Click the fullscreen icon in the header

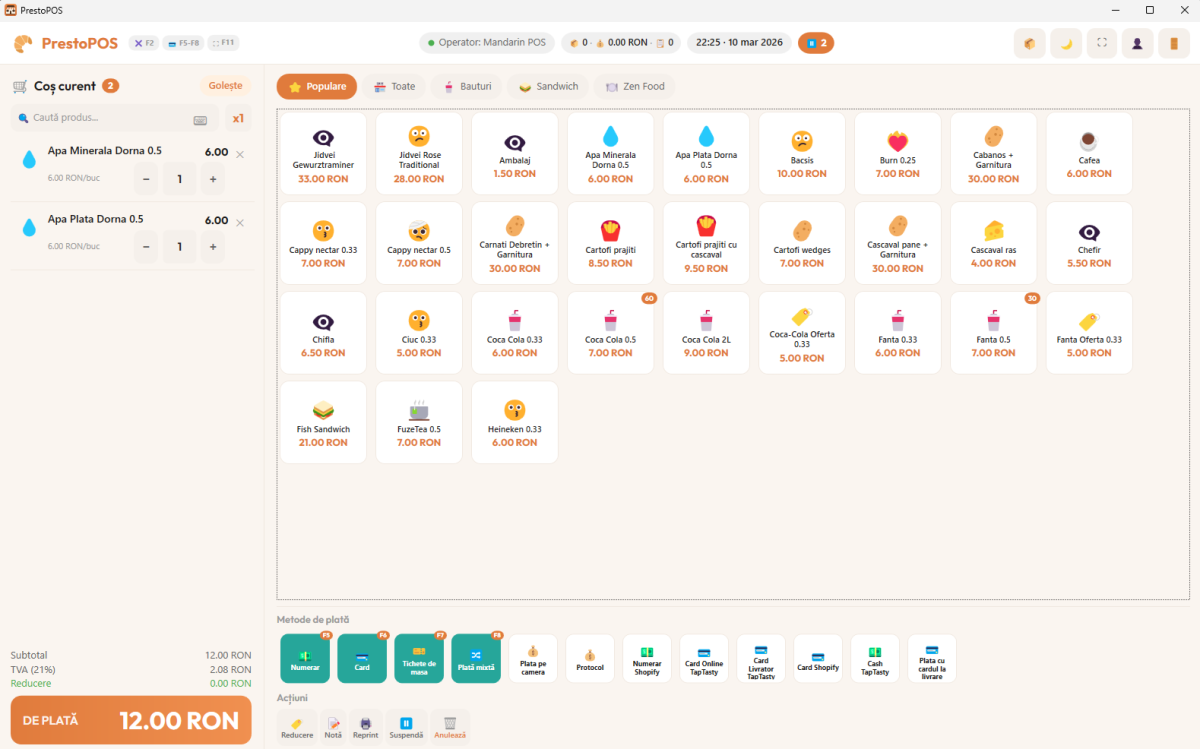coord(1101,43)
